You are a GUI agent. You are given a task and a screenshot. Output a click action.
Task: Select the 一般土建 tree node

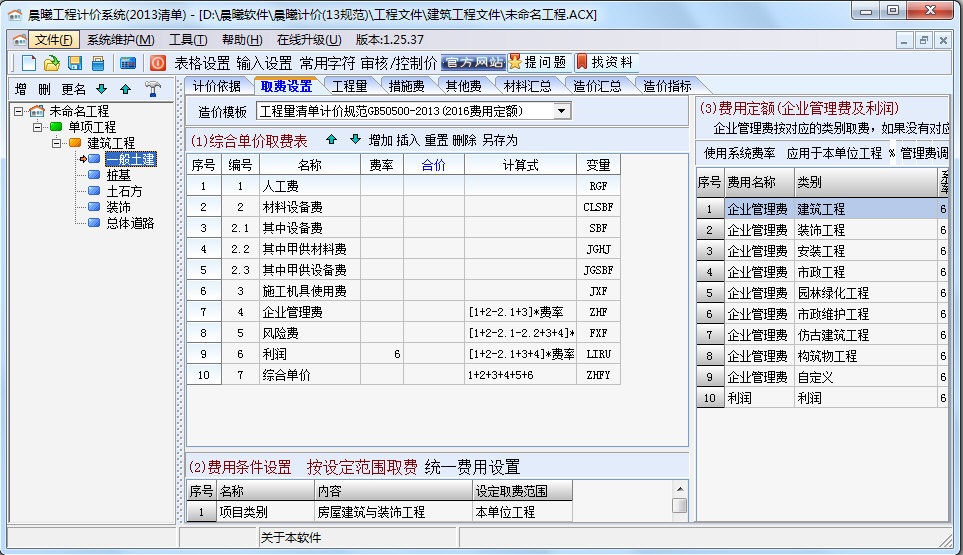click(x=130, y=159)
